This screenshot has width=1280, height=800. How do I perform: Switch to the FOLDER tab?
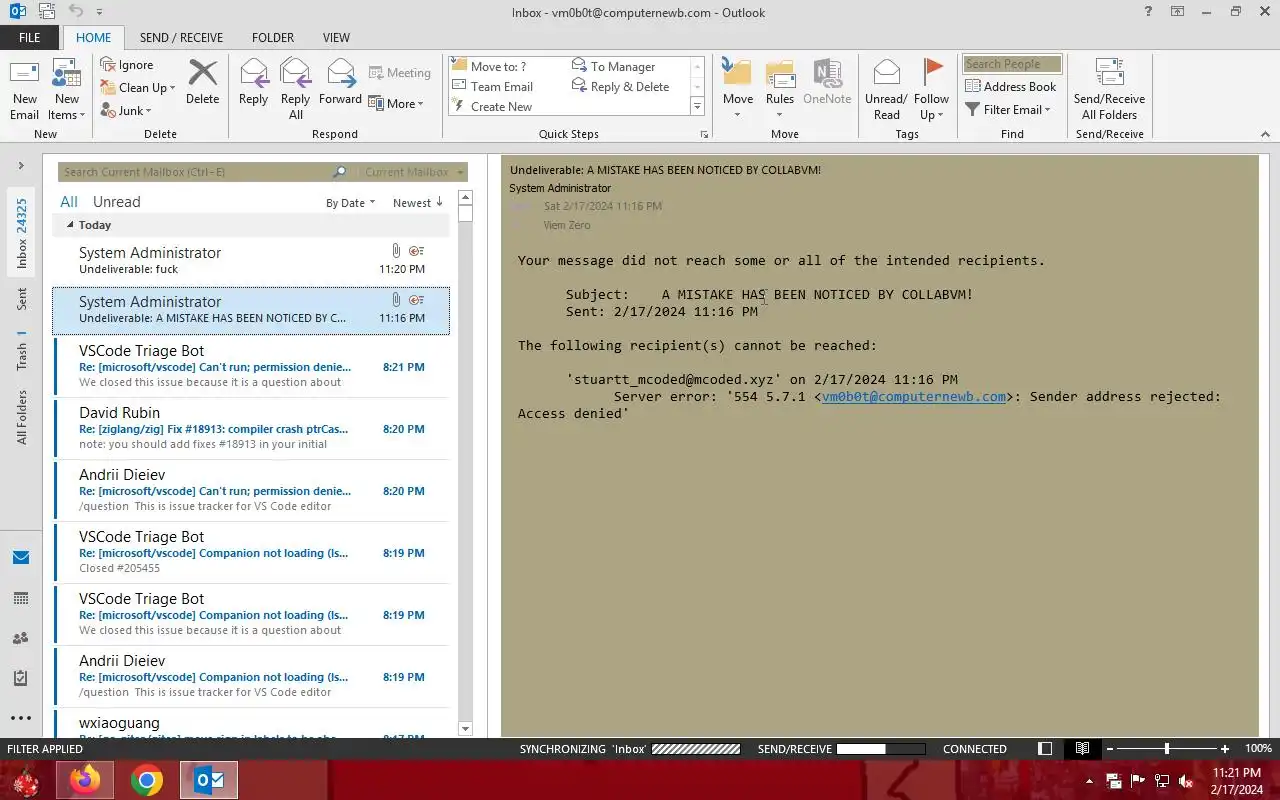pyautogui.click(x=273, y=37)
